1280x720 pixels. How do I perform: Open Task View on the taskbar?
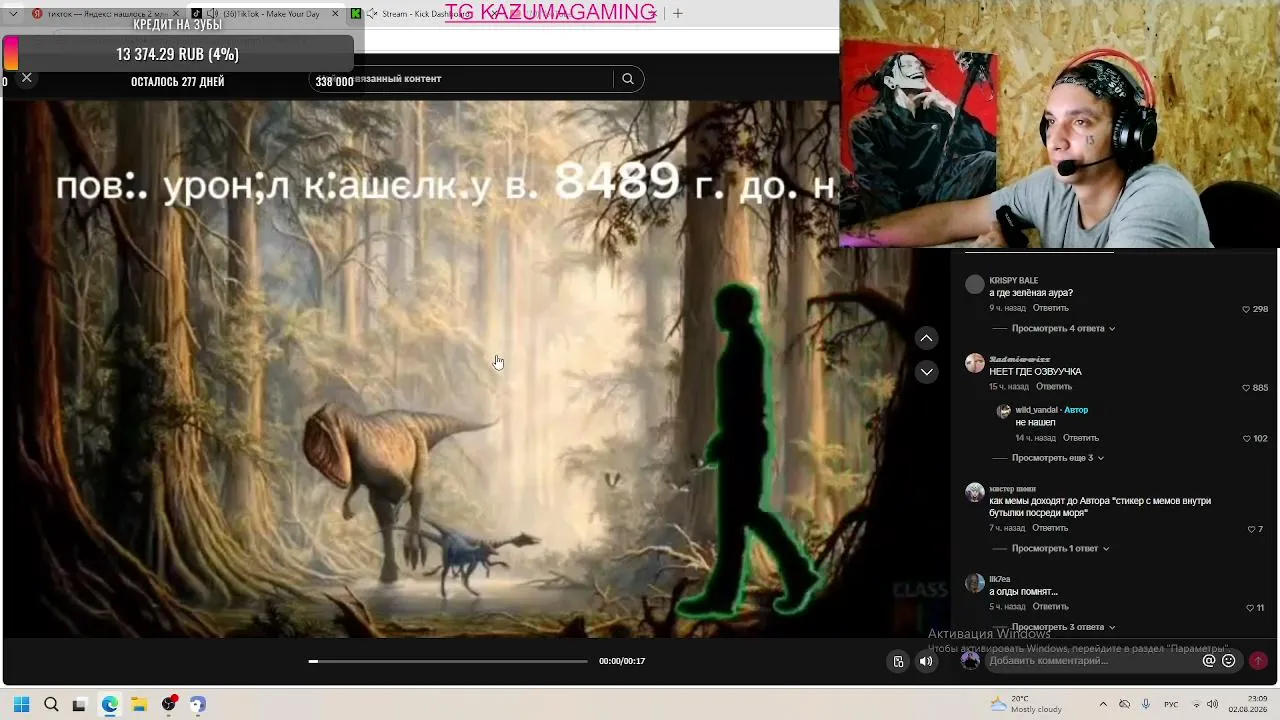click(79, 704)
